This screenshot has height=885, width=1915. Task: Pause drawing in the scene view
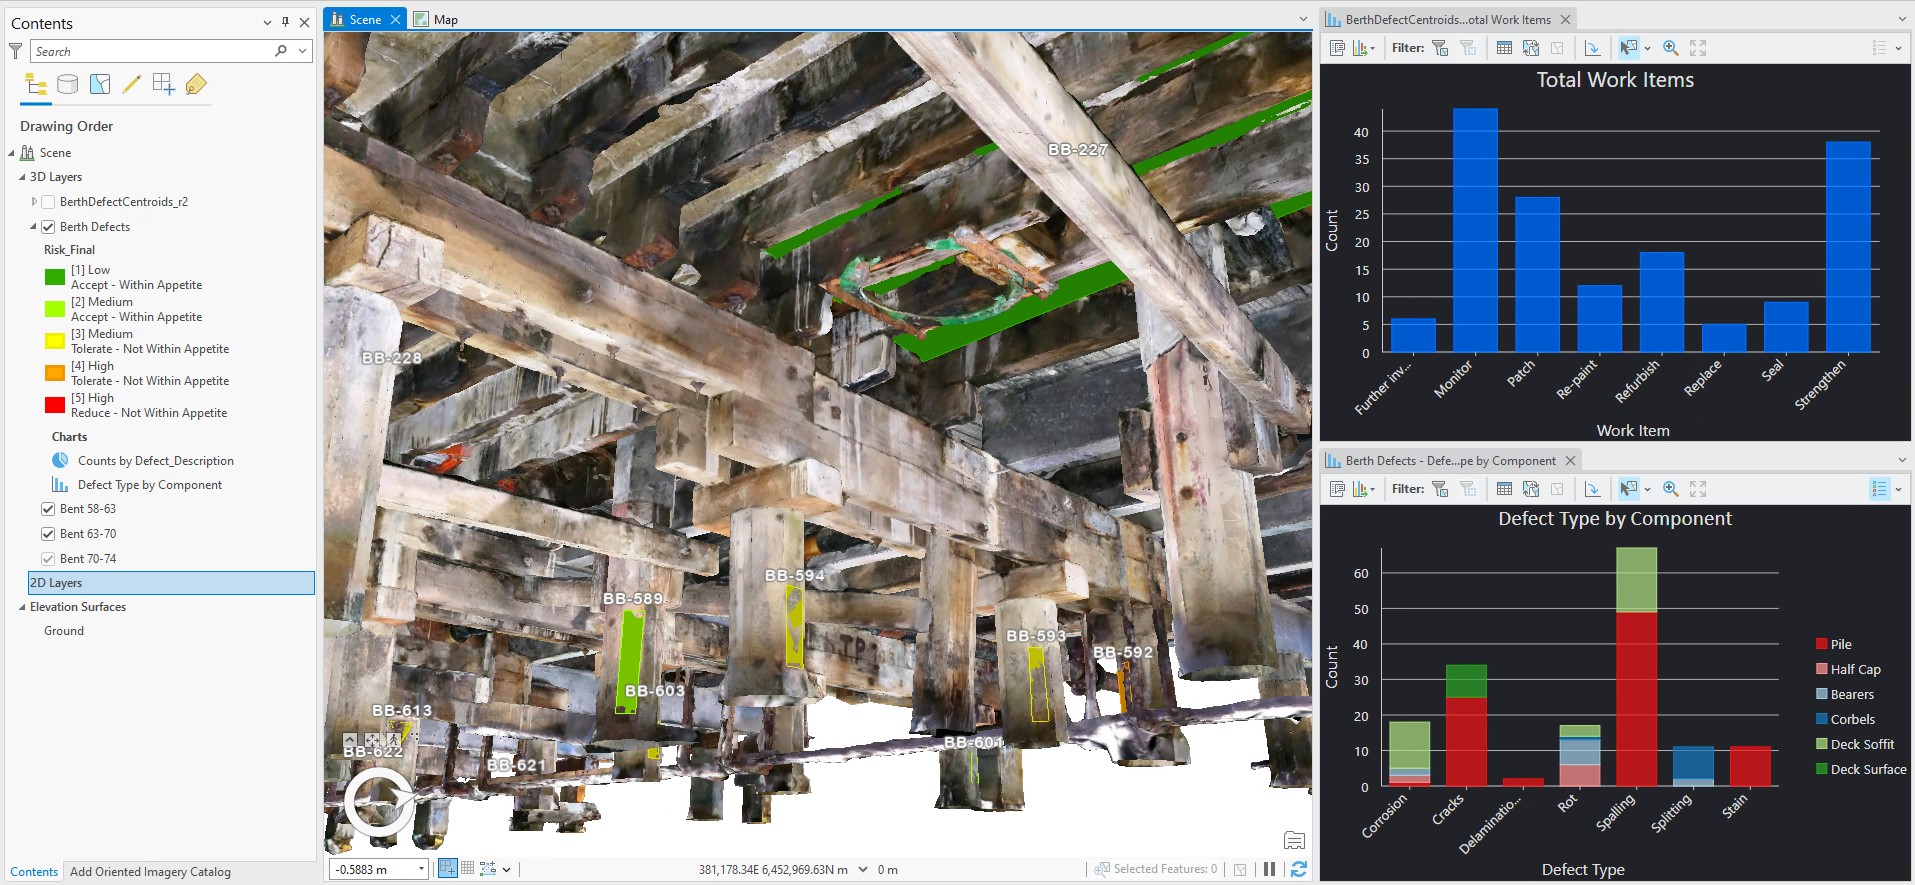[1269, 869]
